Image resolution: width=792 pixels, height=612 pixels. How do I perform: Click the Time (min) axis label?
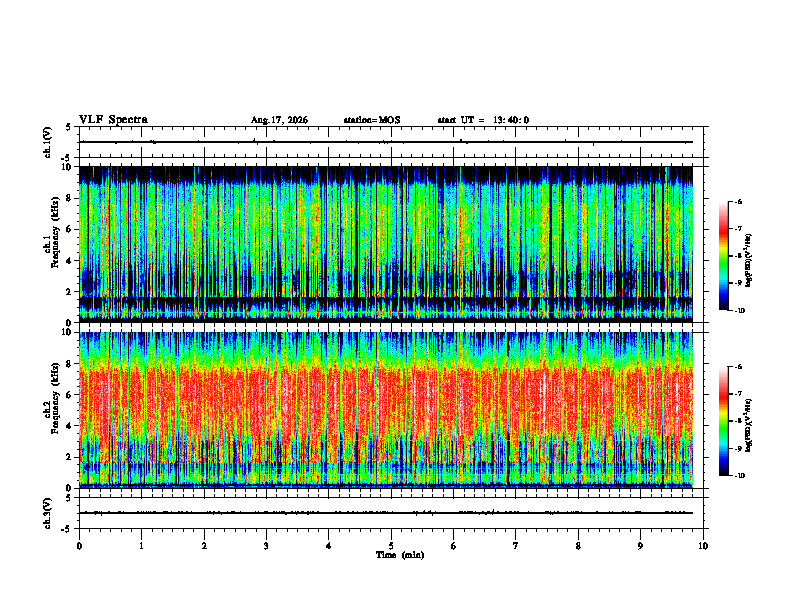[x=400, y=555]
